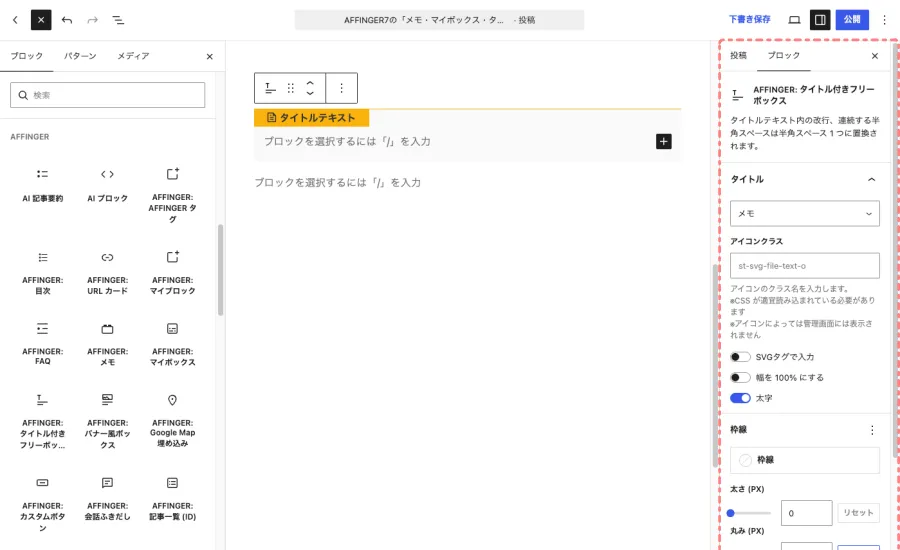
Task: Switch to the パターン tab
Action: click(x=80, y=56)
